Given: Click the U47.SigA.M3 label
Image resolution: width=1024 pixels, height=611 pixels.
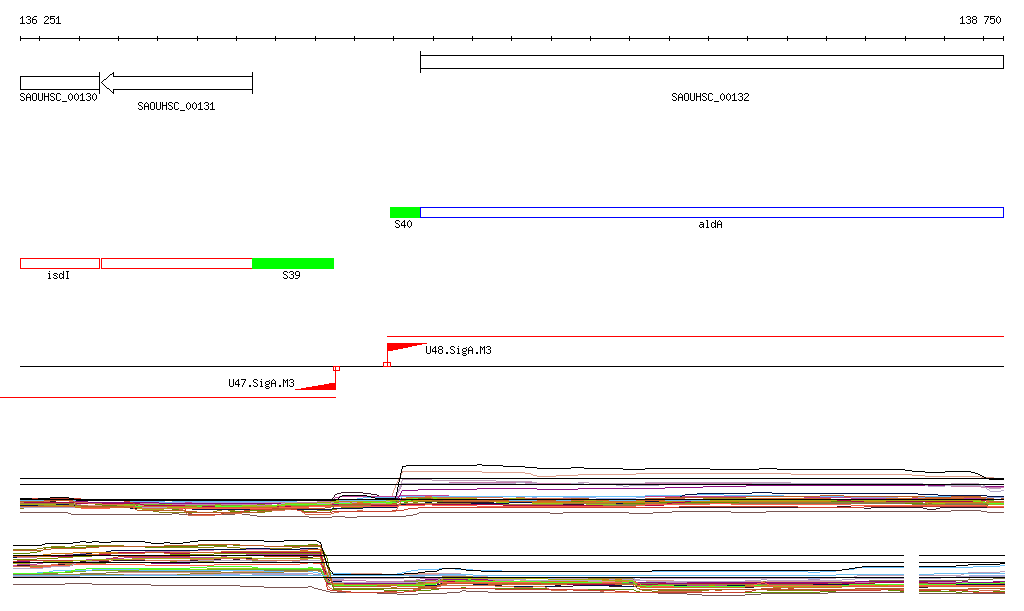Looking at the screenshot, I should (261, 383).
